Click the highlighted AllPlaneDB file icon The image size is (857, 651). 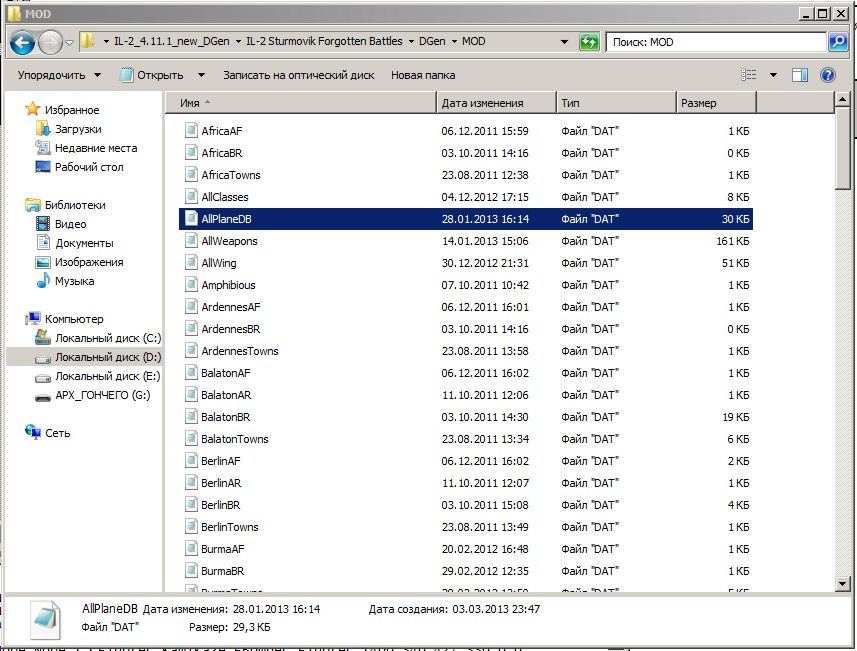click(191, 219)
